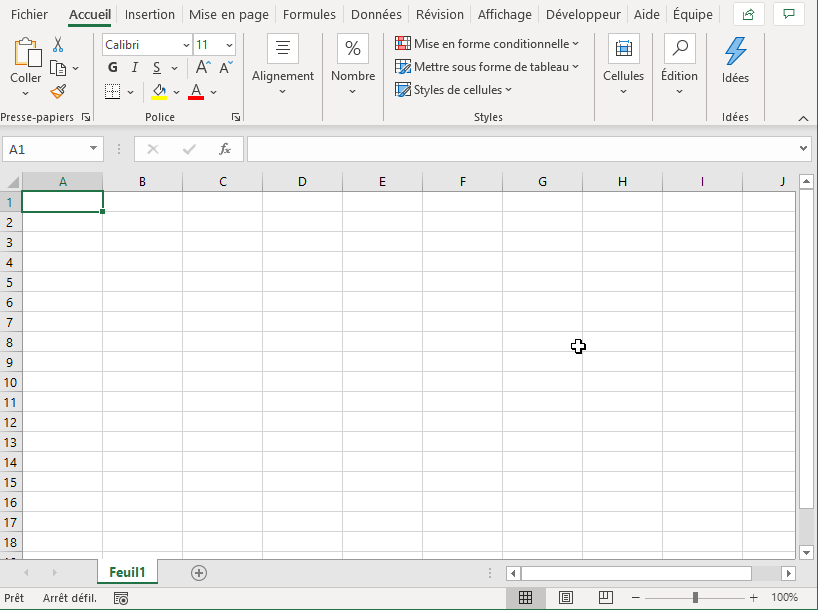This screenshot has width=818, height=610.
Task: Zoom in with the plus button
Action: pyautogui.click(x=753, y=597)
